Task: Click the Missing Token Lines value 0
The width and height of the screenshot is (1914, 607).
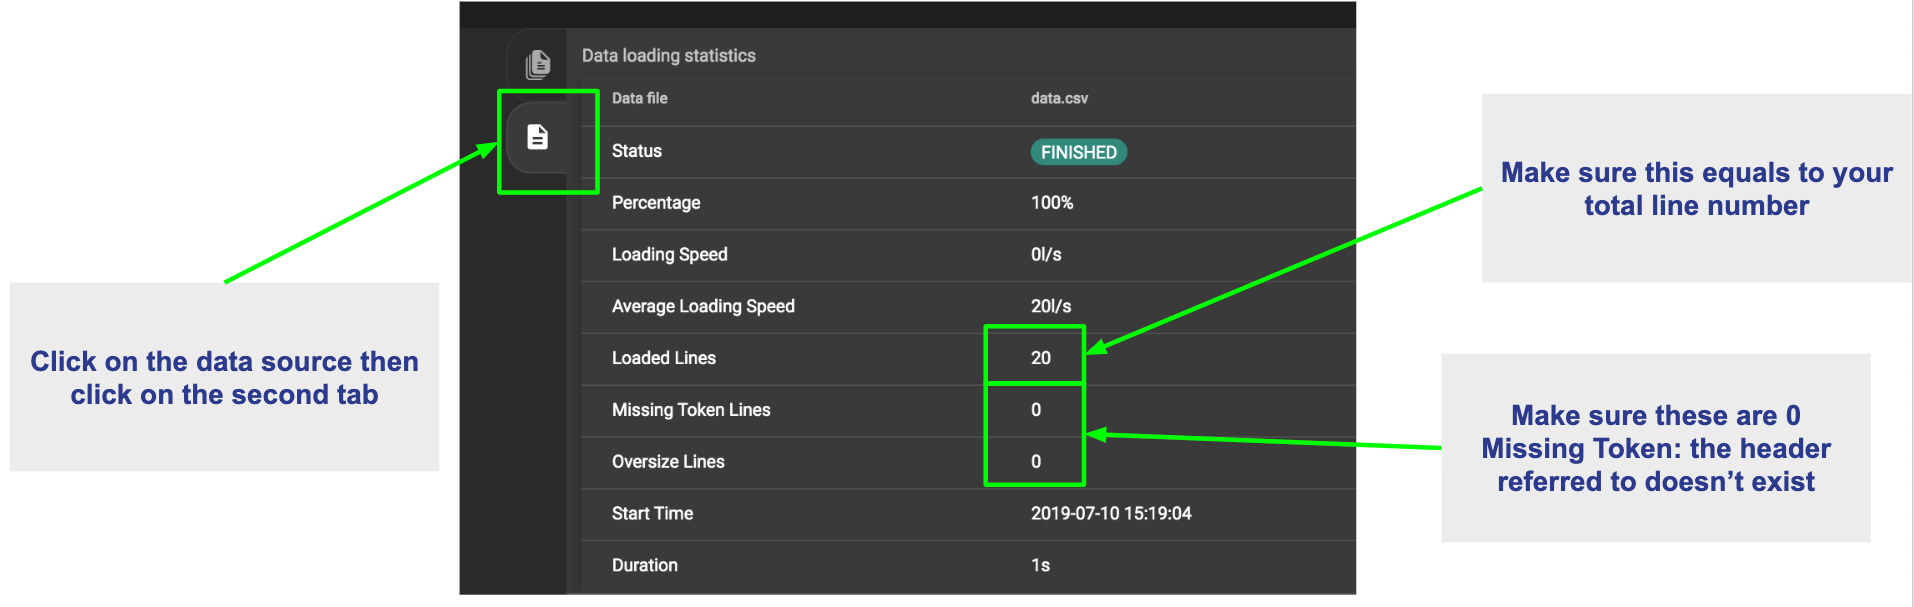Action: point(1036,410)
